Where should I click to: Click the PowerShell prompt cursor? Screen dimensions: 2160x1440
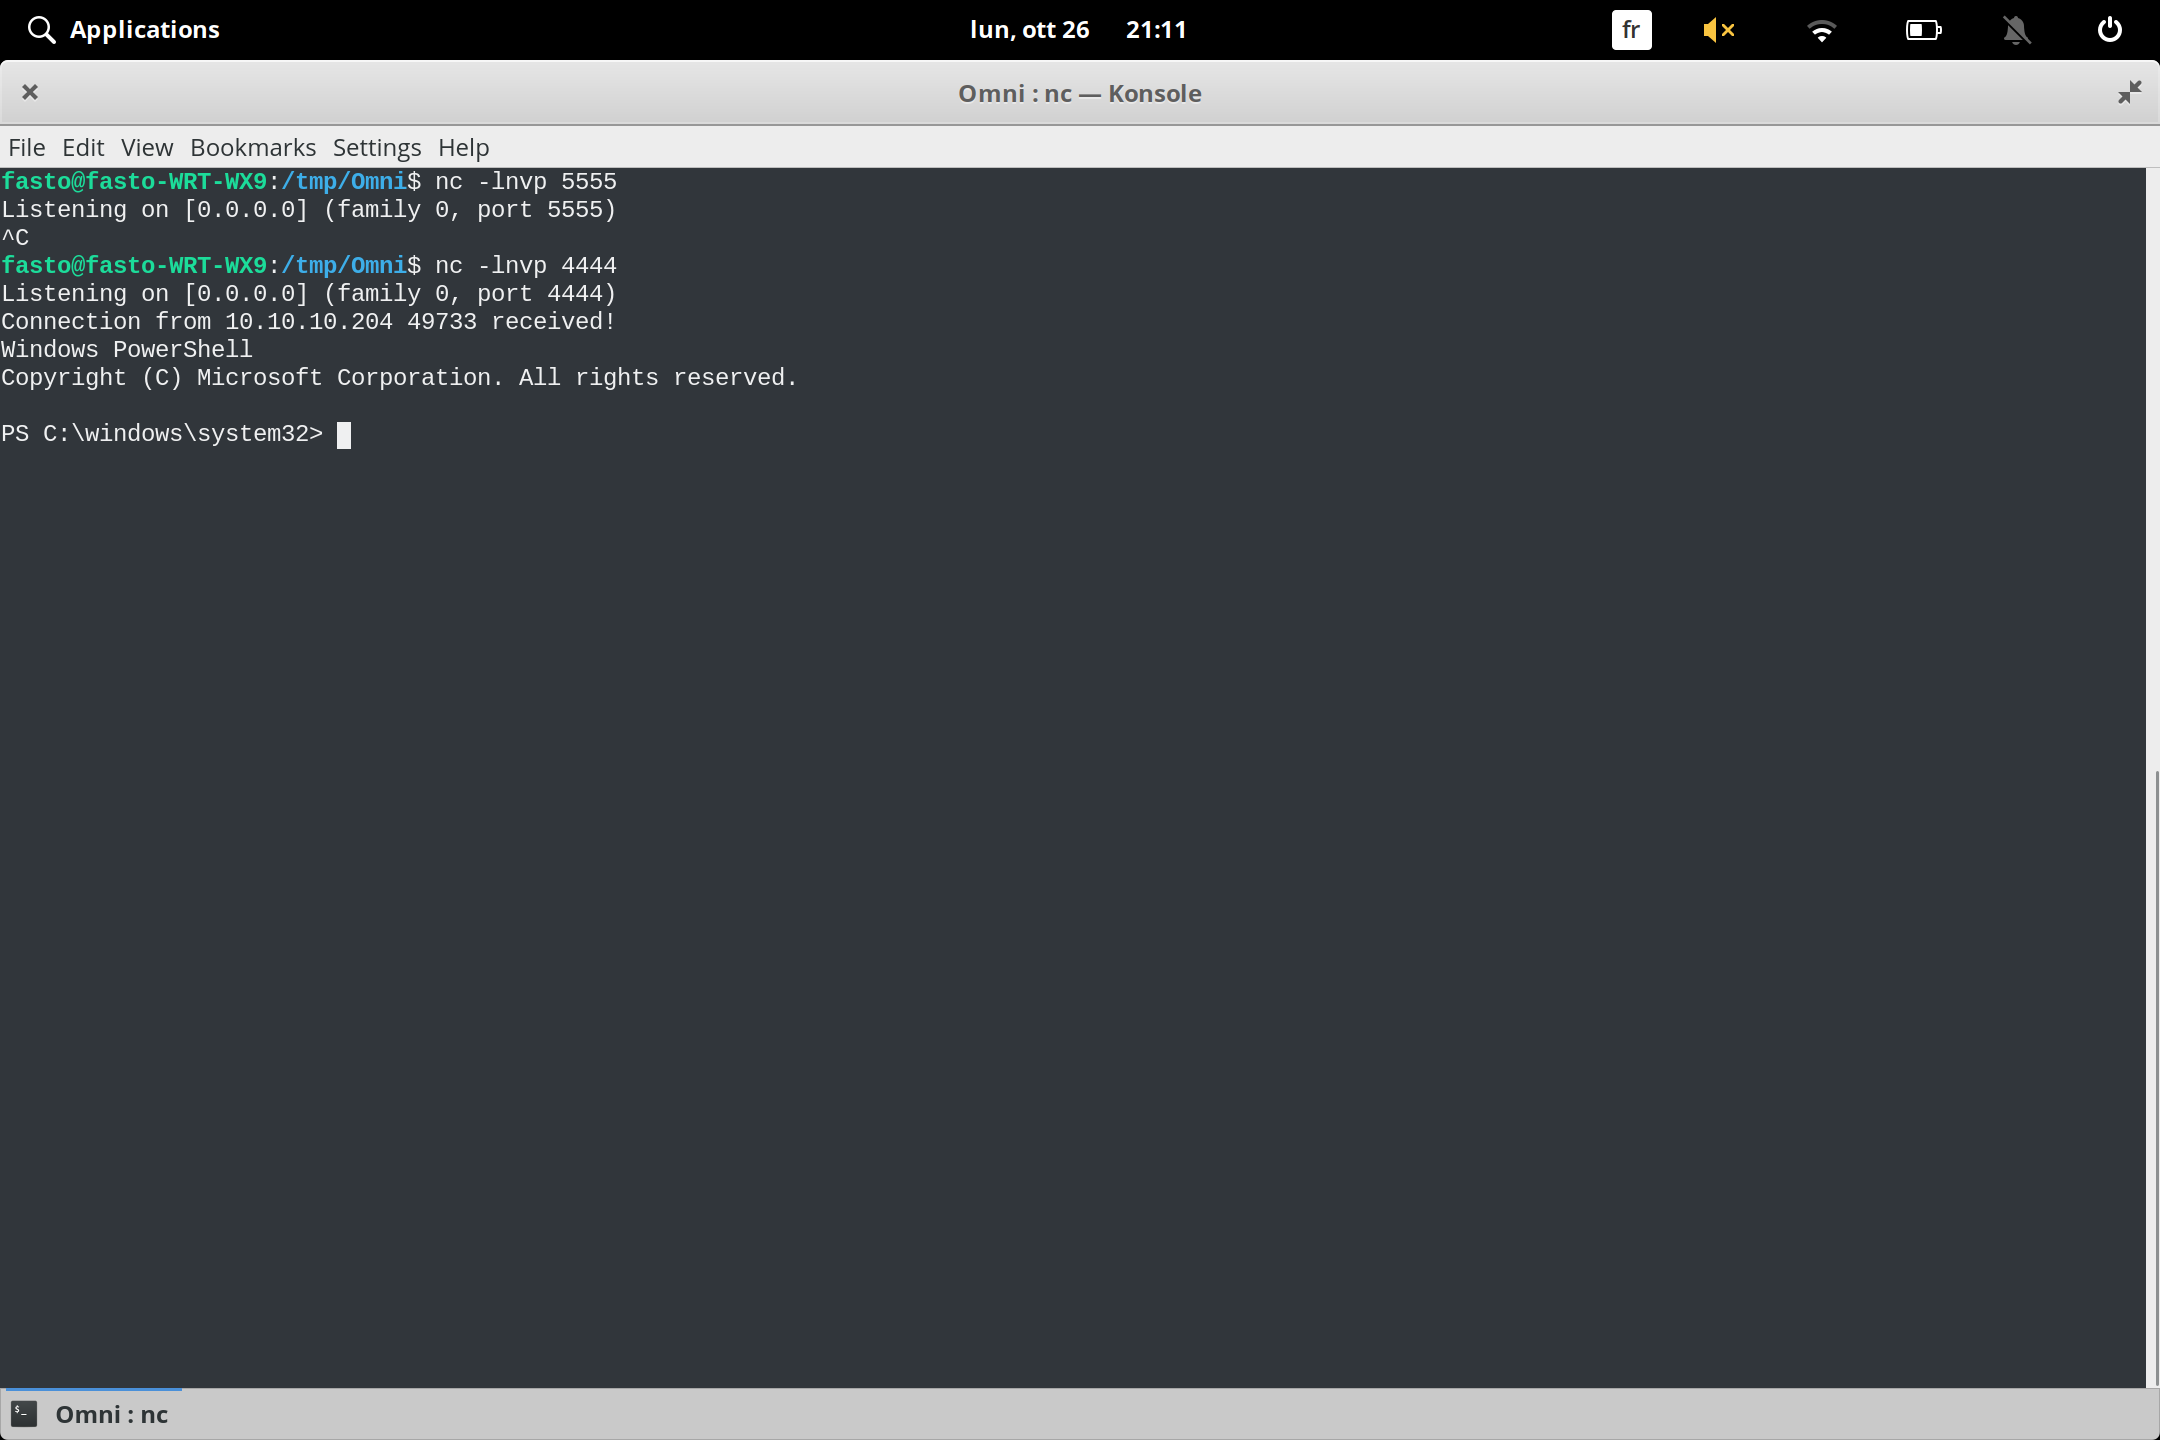345,434
